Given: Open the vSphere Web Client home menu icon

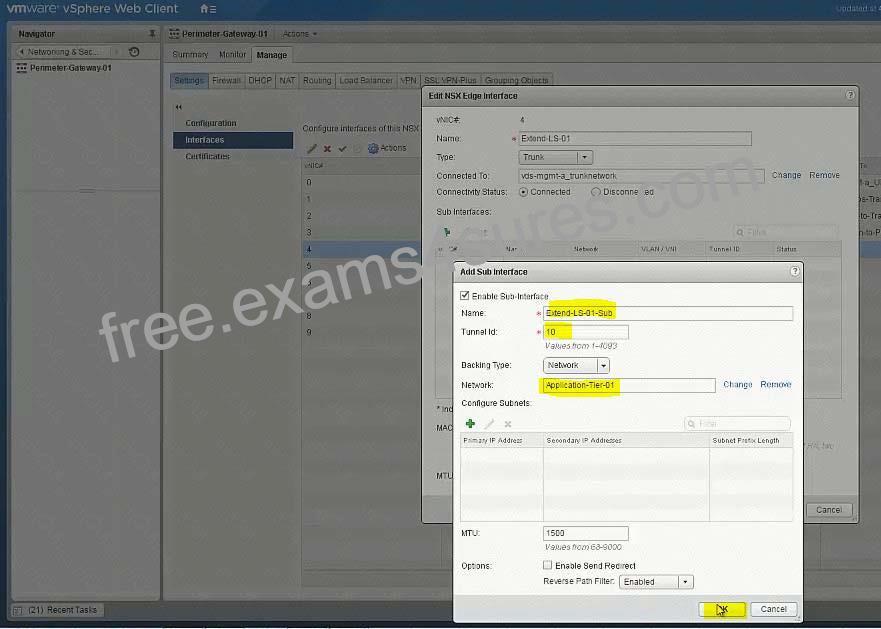Looking at the screenshot, I should click(208, 9).
